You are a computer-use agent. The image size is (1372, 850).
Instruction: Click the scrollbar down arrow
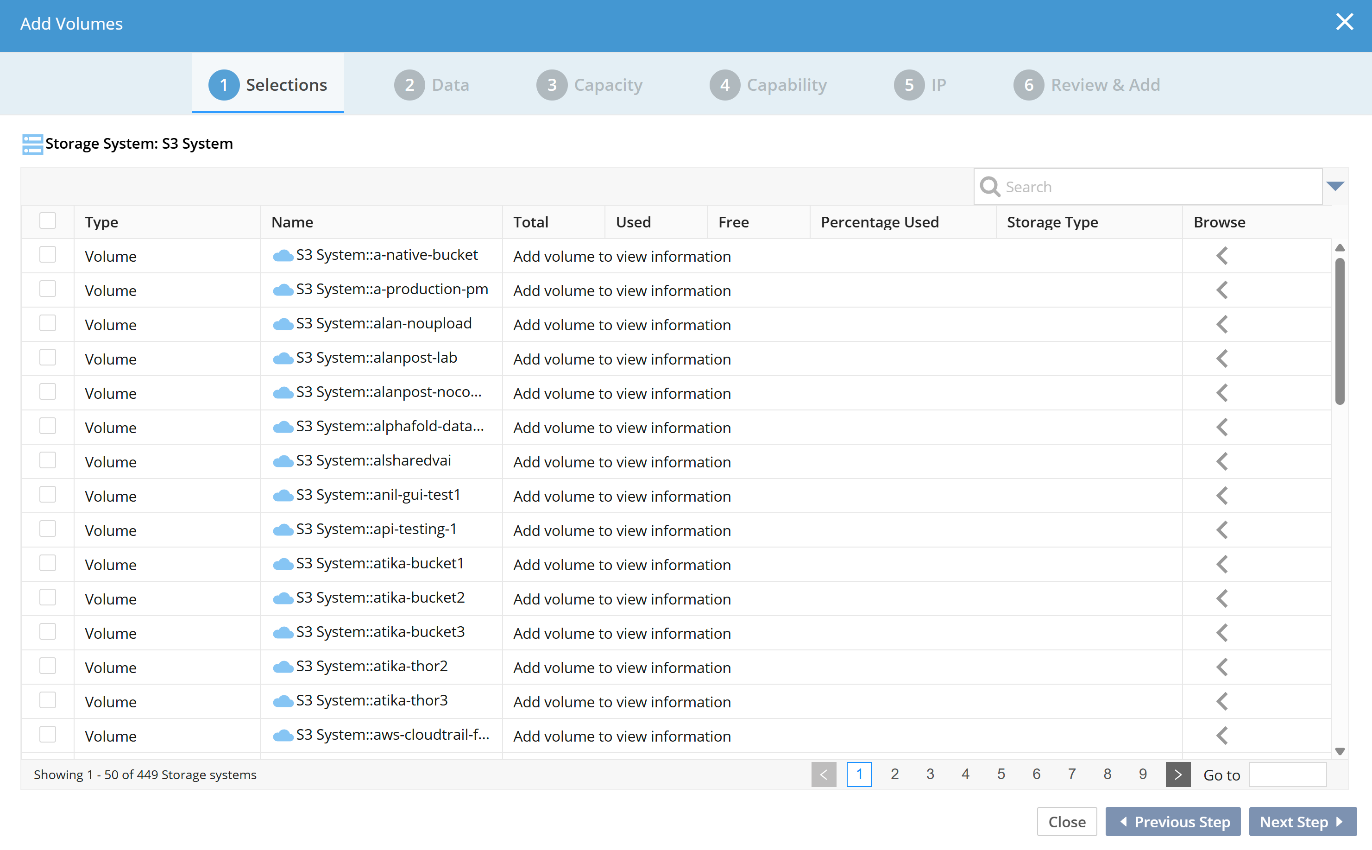pos(1340,751)
